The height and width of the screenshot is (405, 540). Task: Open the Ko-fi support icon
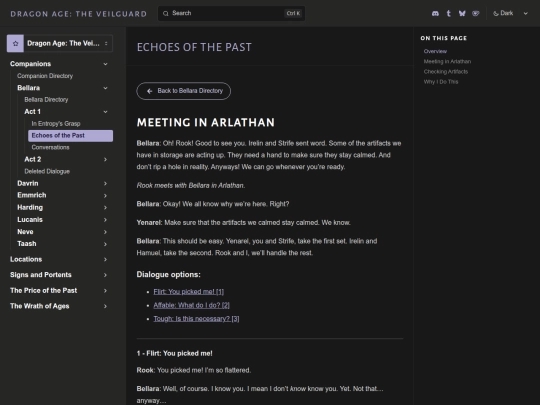point(476,13)
